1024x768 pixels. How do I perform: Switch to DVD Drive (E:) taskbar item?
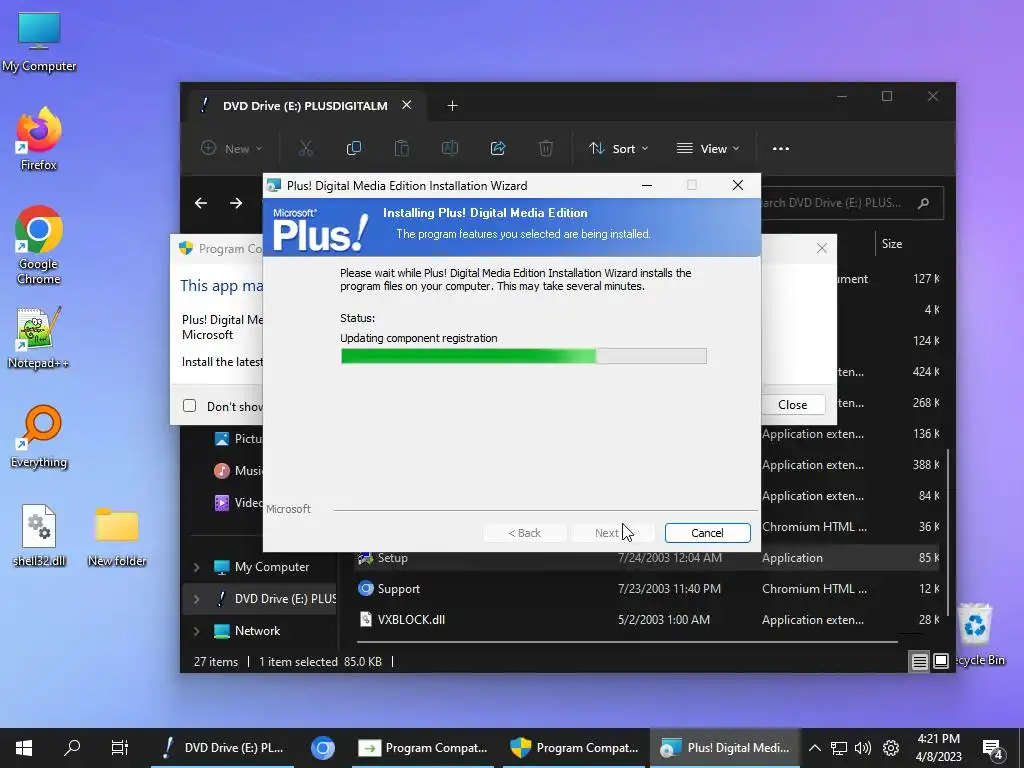222,748
